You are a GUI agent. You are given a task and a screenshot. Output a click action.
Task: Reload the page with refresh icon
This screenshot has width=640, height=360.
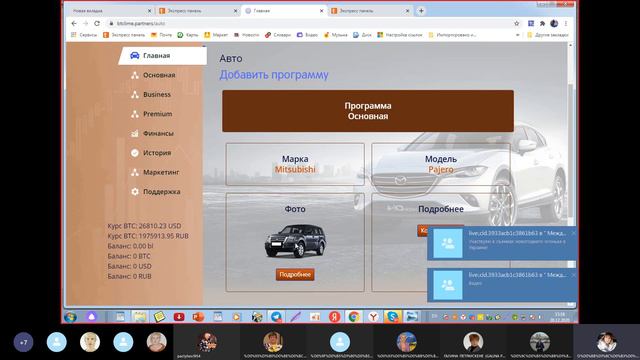(97, 24)
